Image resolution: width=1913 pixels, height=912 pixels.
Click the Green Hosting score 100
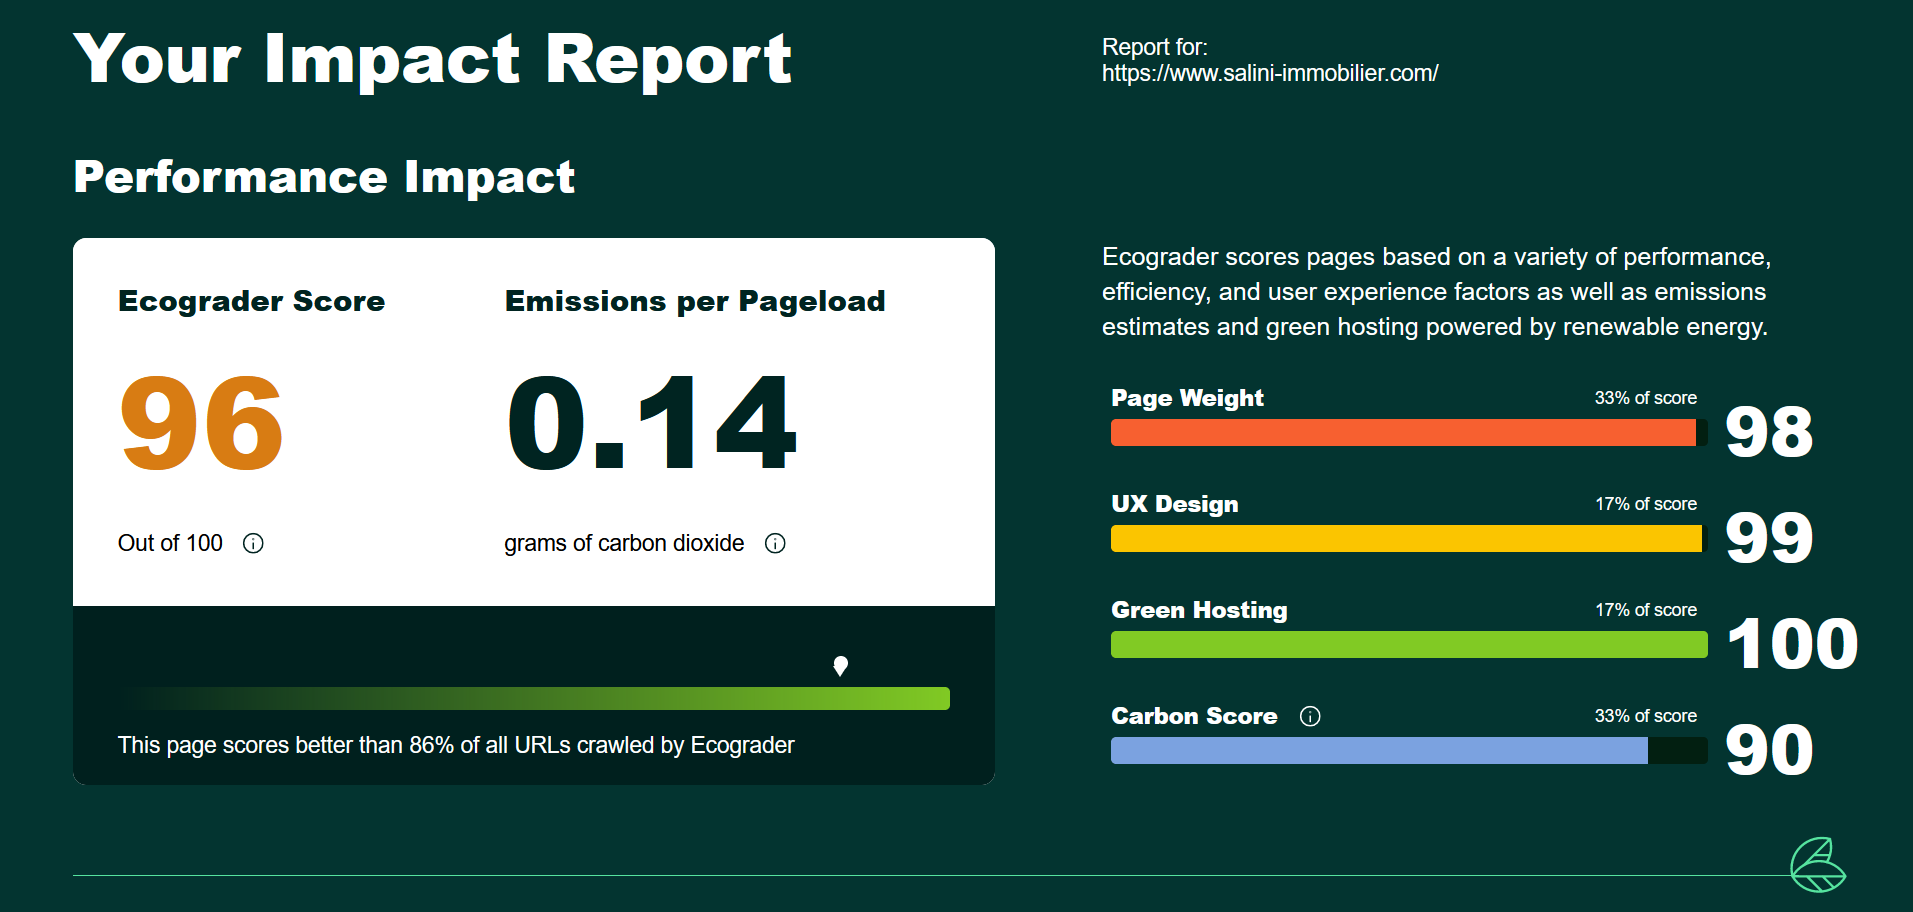1792,644
